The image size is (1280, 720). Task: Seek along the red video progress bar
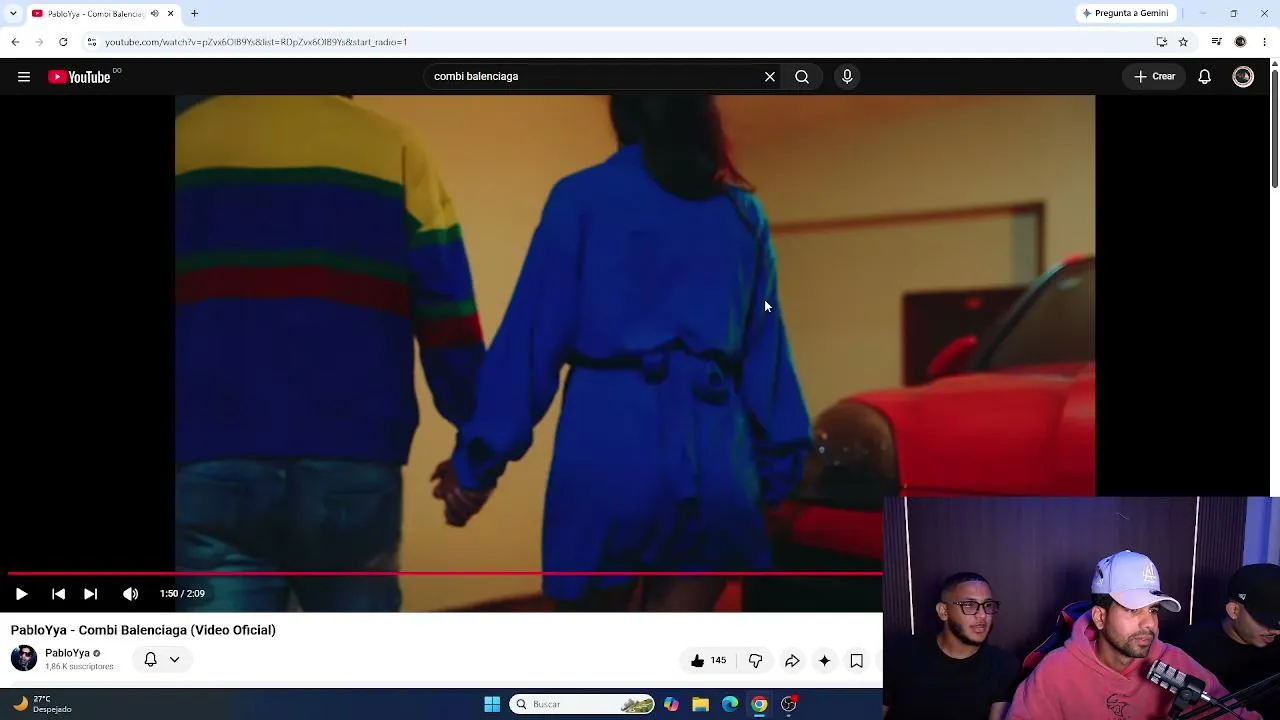445,574
